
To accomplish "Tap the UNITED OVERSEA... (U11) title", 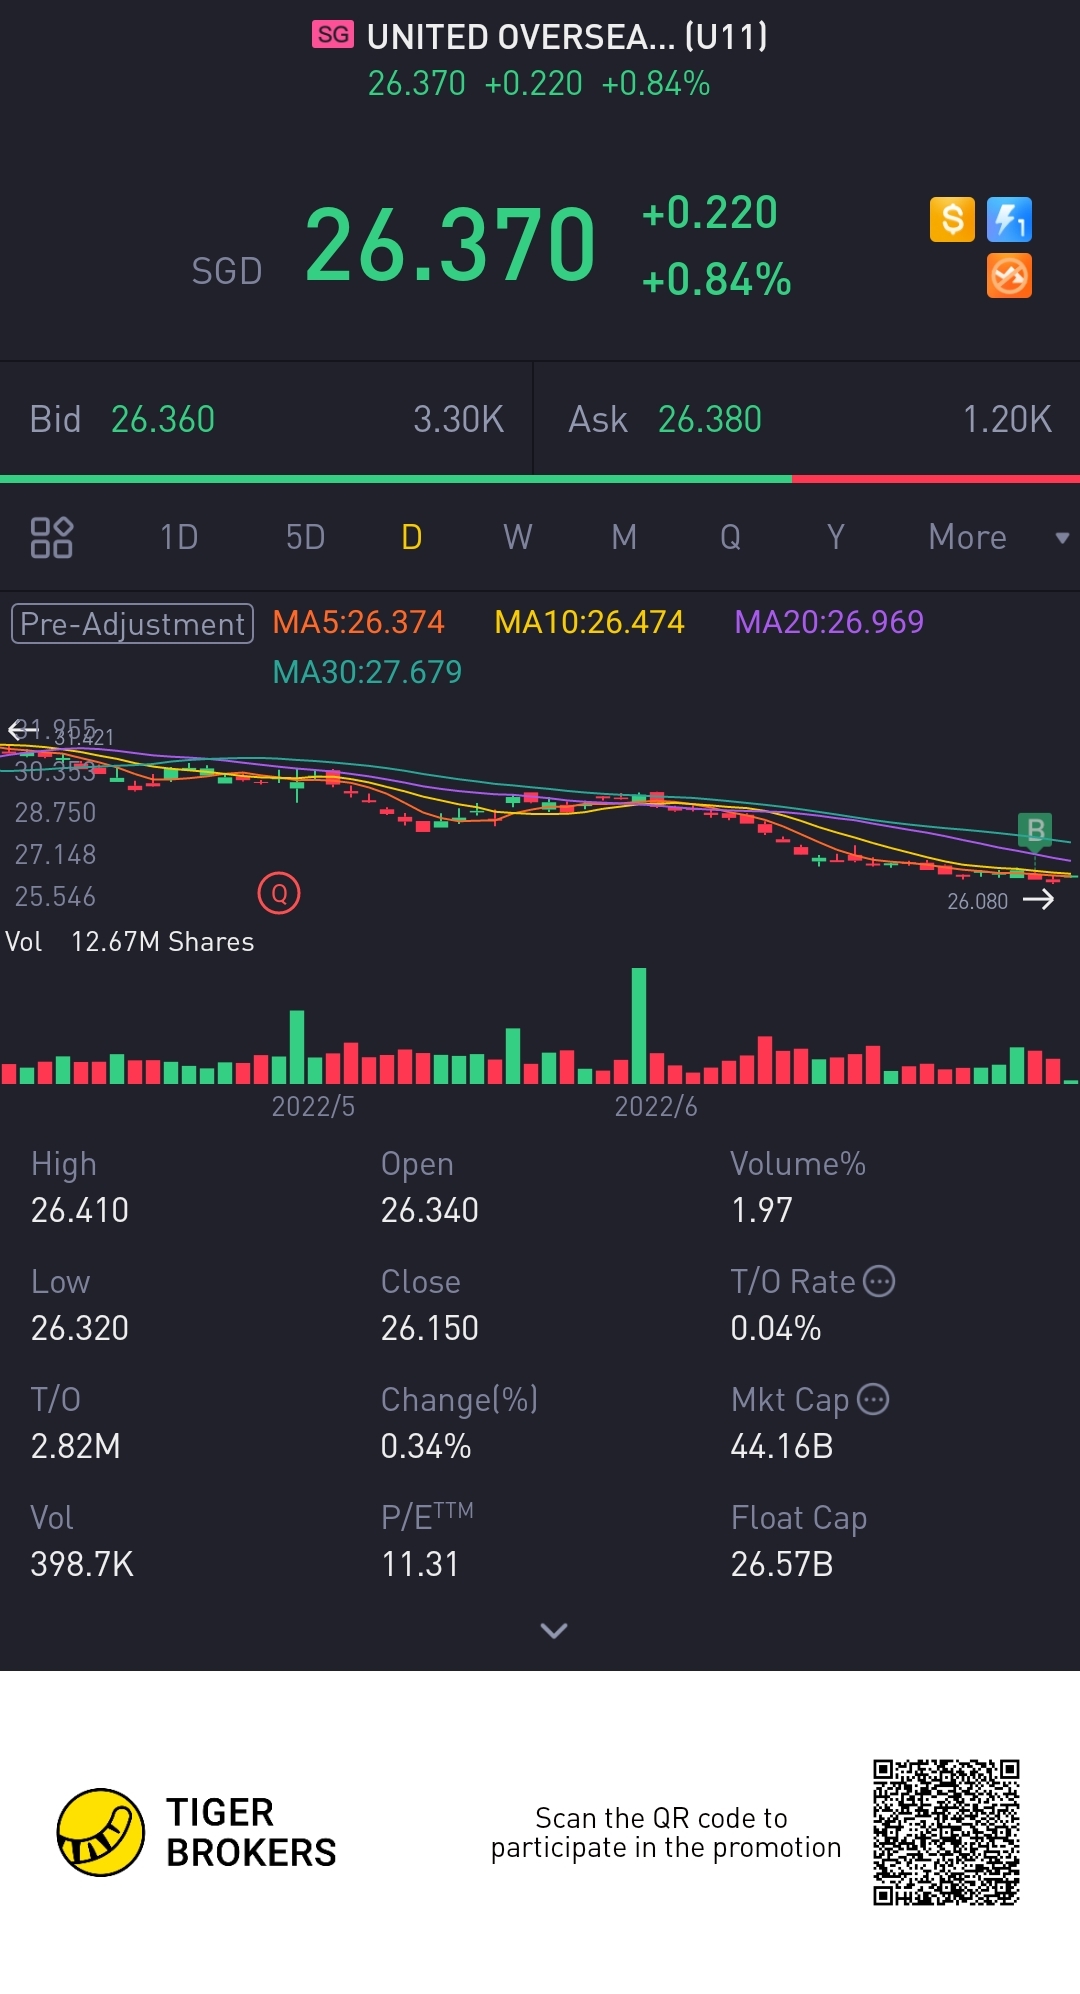I will [567, 37].
